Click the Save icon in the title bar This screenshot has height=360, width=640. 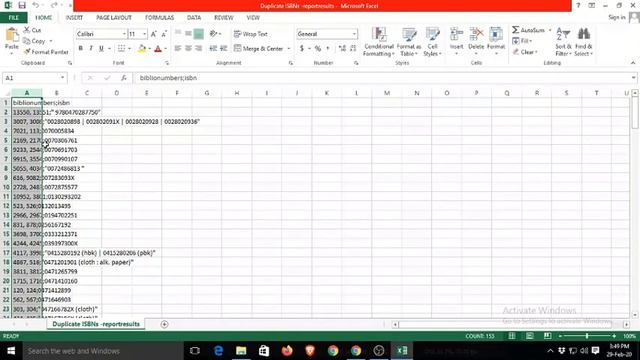22,5
